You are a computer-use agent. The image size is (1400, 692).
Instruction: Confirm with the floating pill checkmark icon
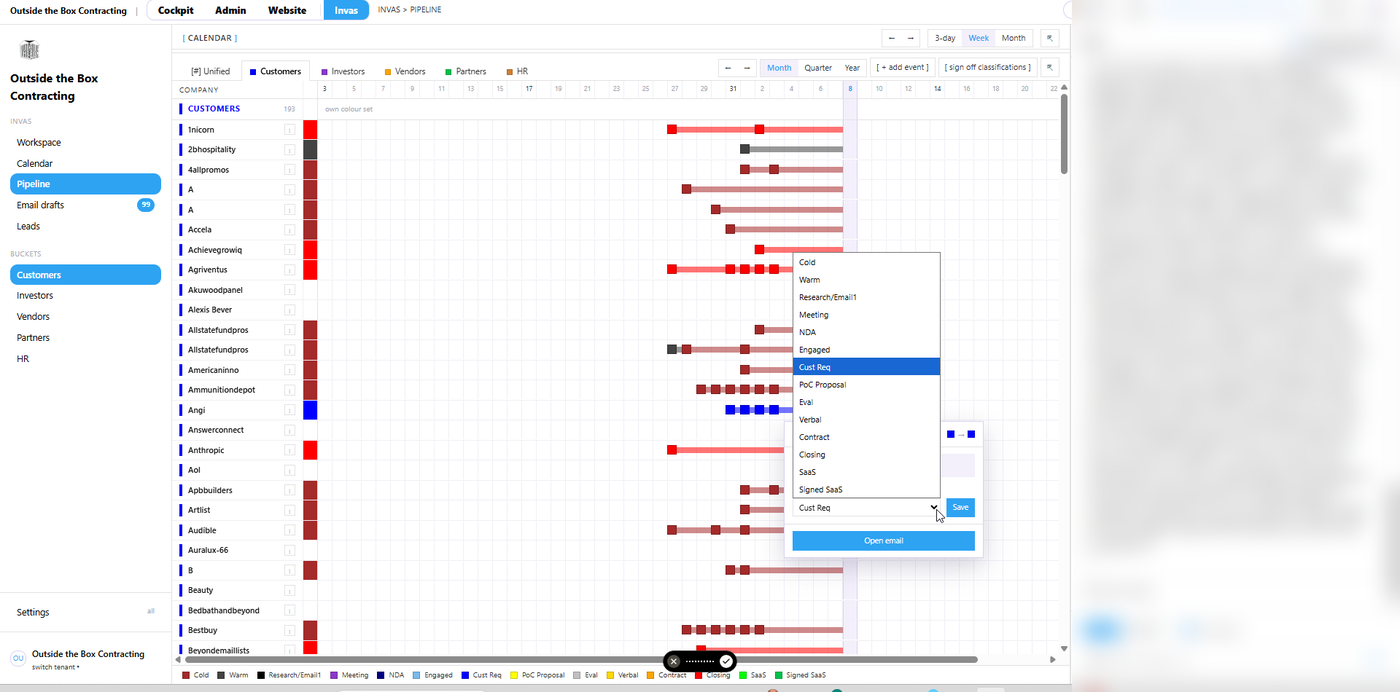click(727, 661)
